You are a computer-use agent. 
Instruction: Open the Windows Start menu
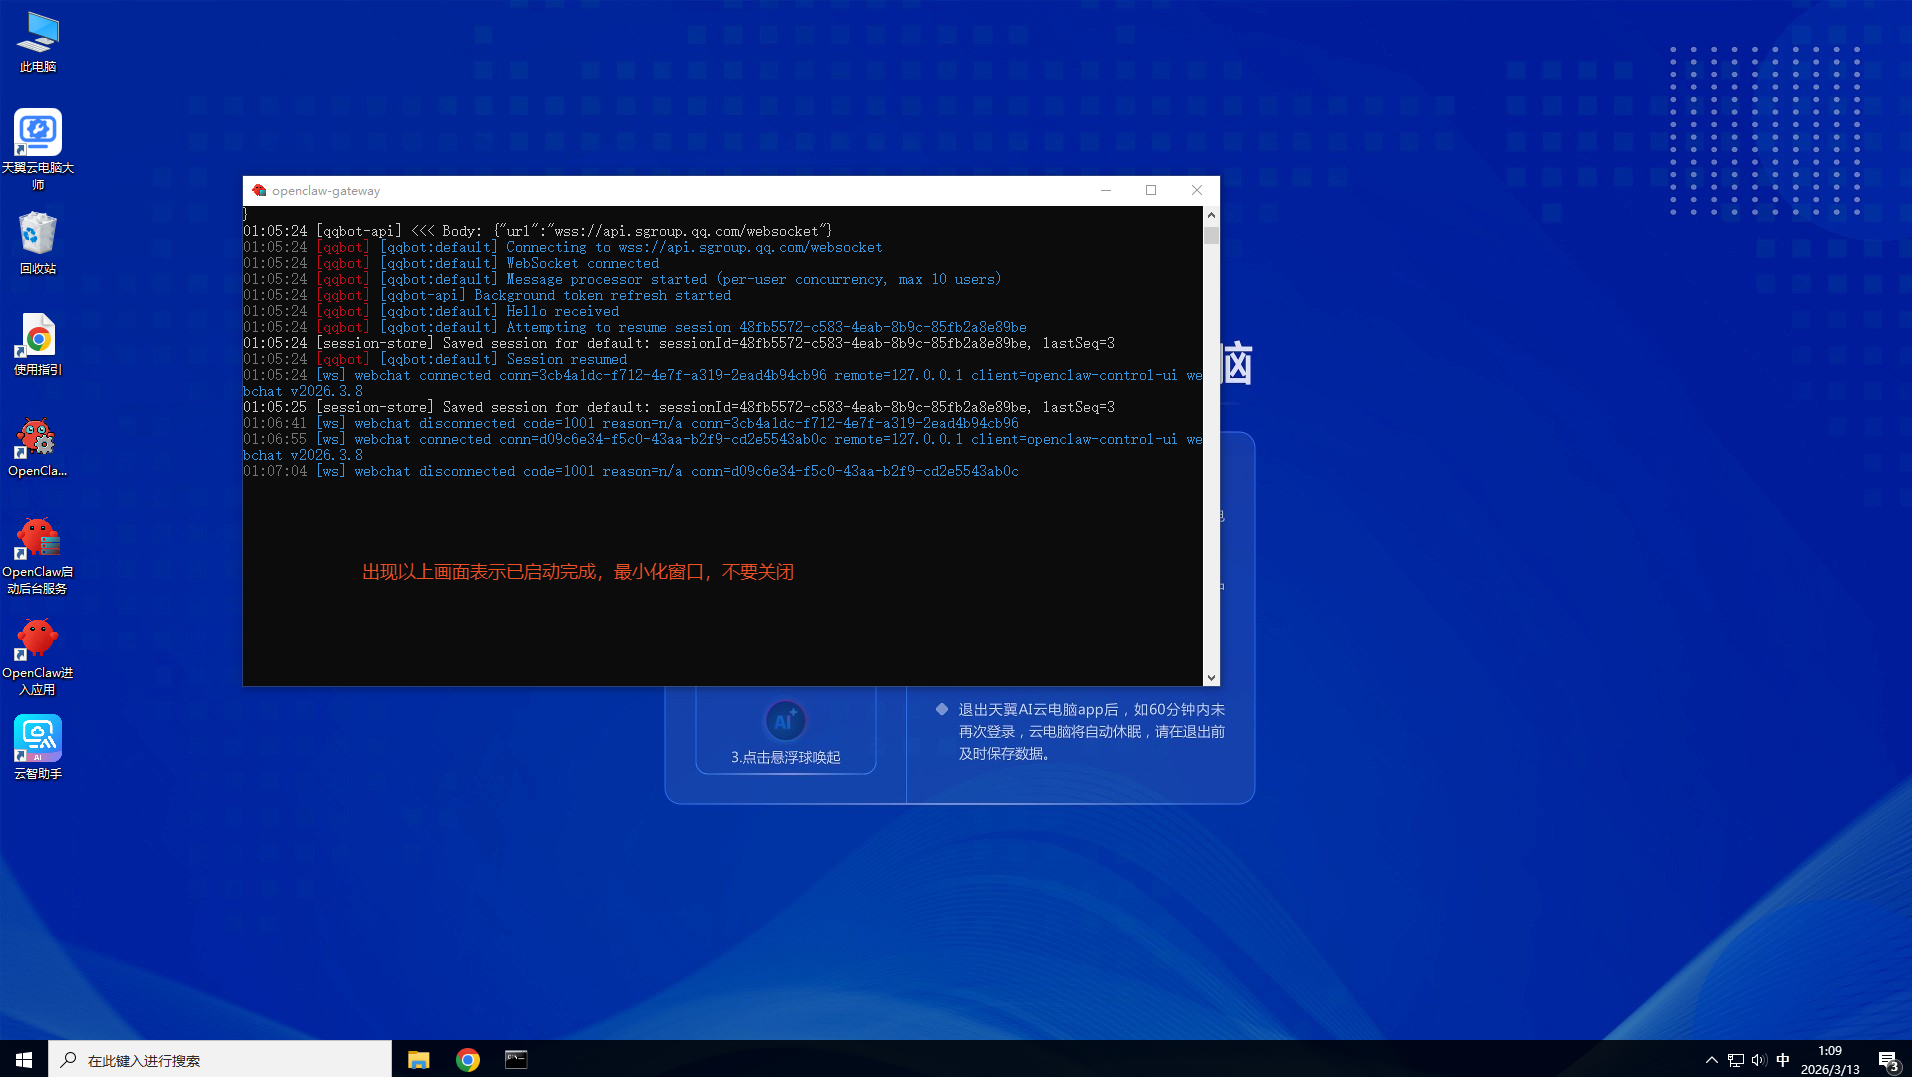click(x=24, y=1060)
